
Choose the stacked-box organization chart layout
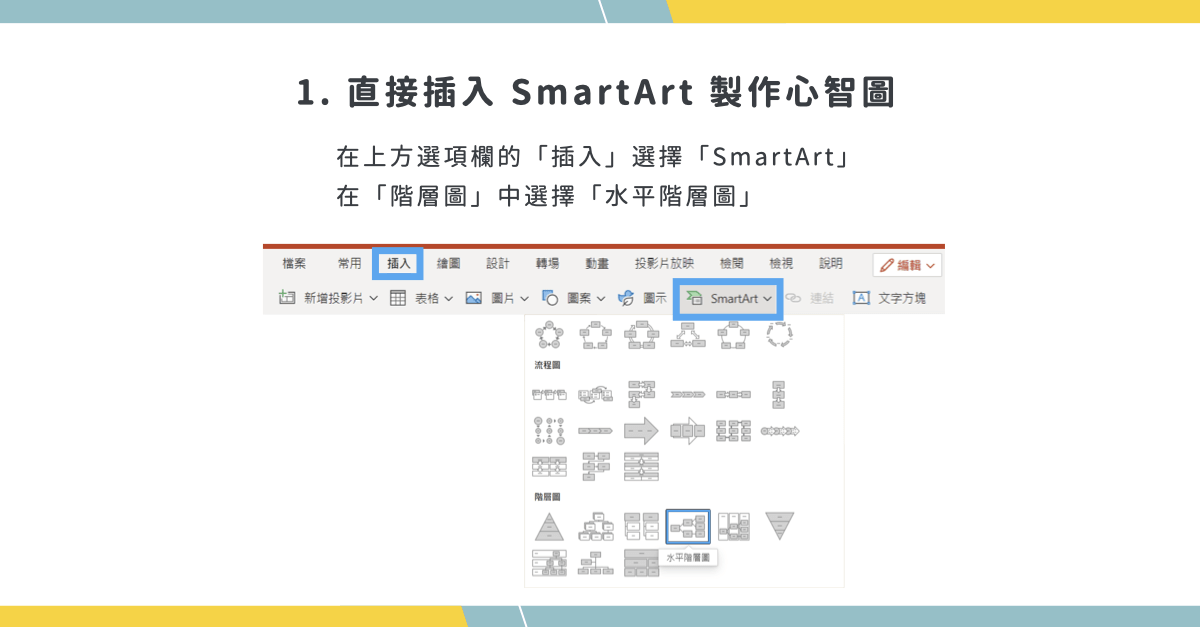595,526
